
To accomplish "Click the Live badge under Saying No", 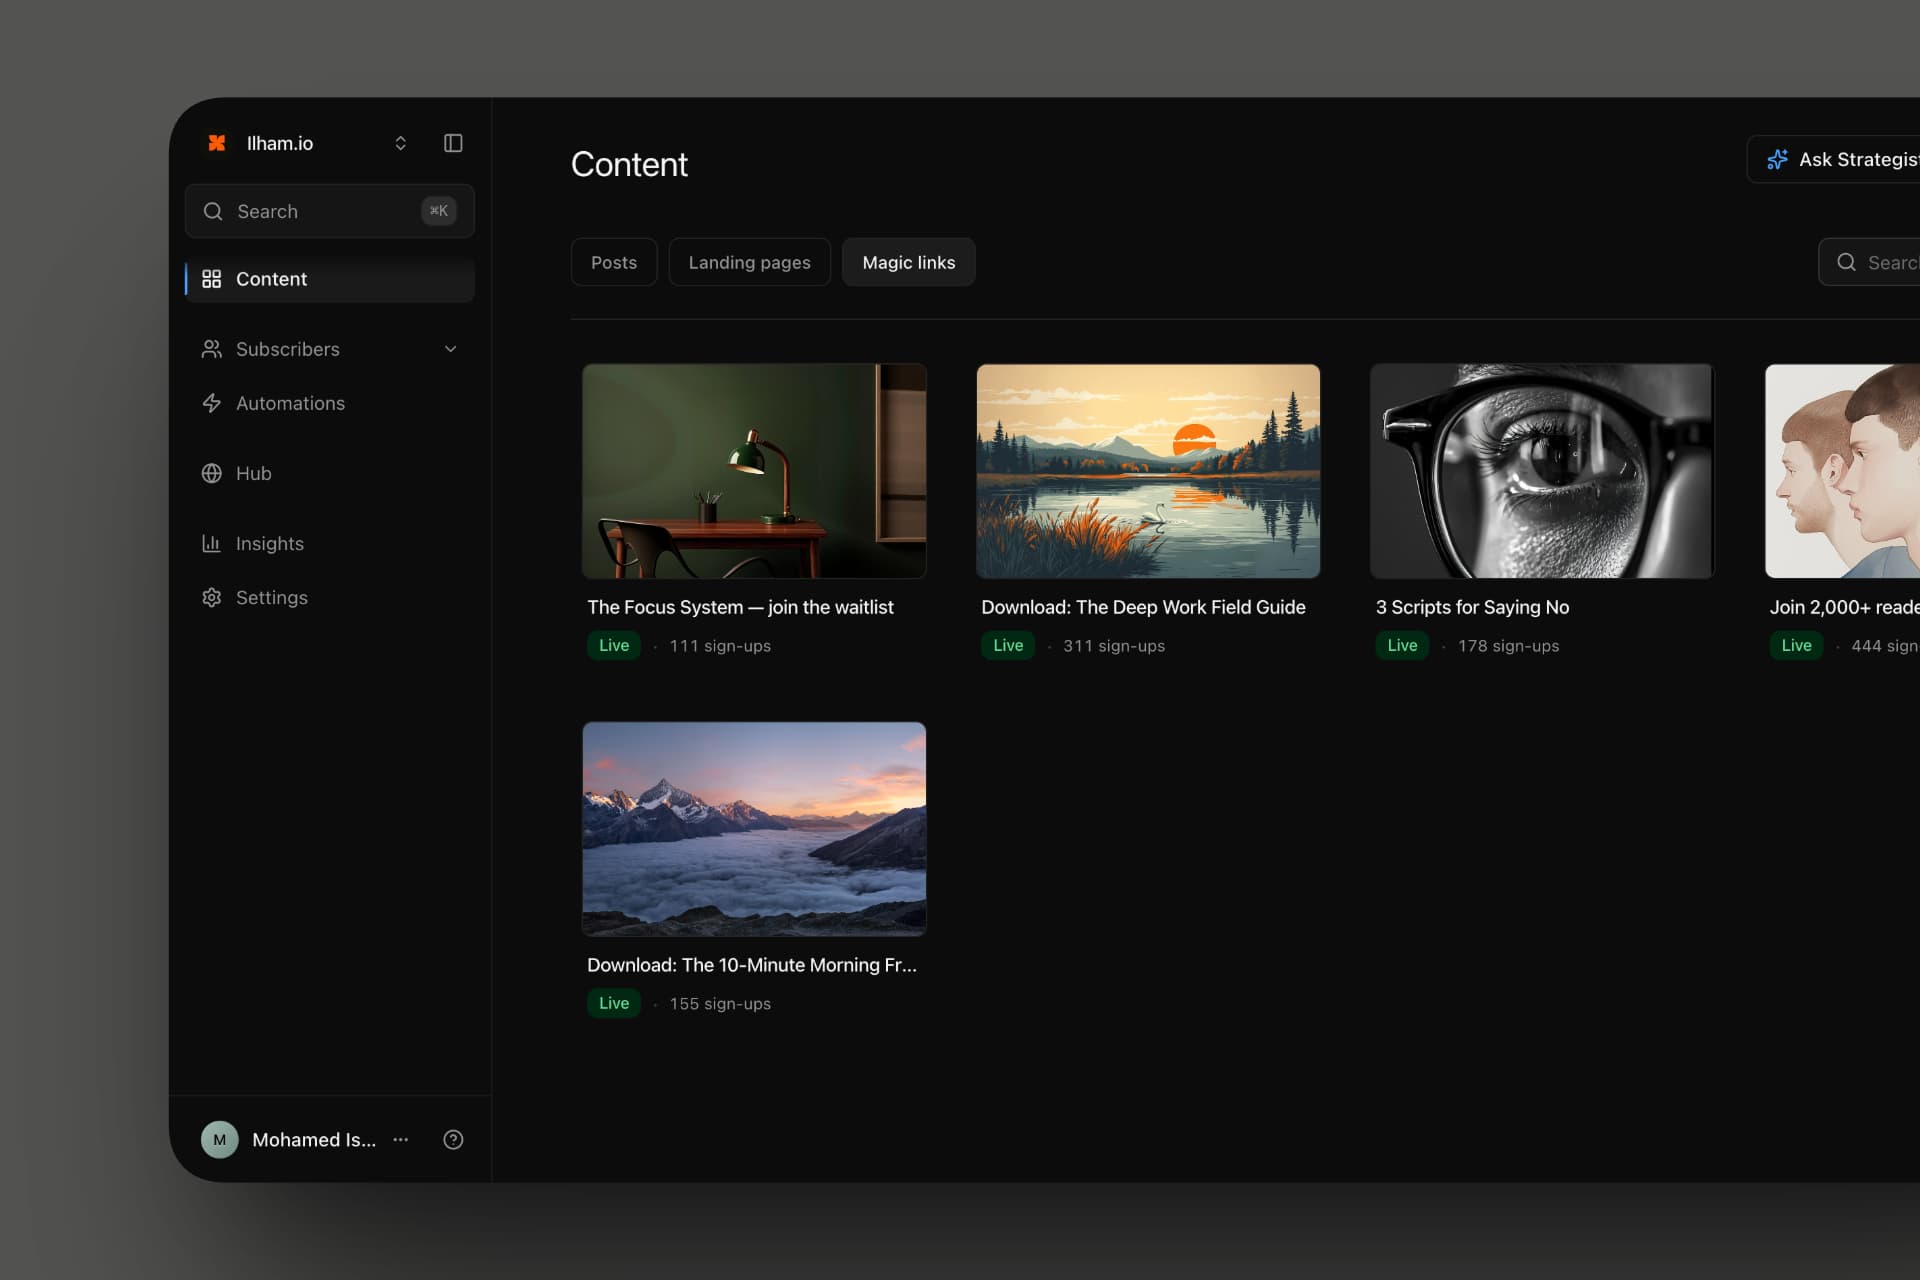I will (x=1402, y=646).
